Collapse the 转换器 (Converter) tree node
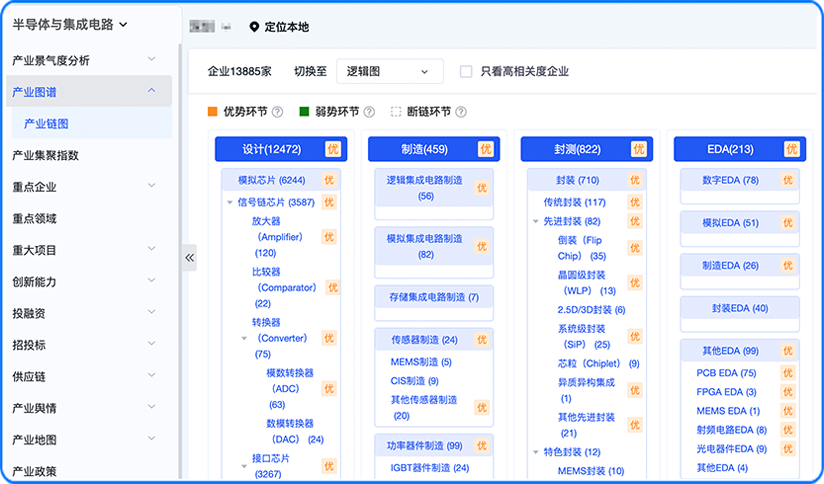The width and height of the screenshot is (824, 484). [244, 338]
